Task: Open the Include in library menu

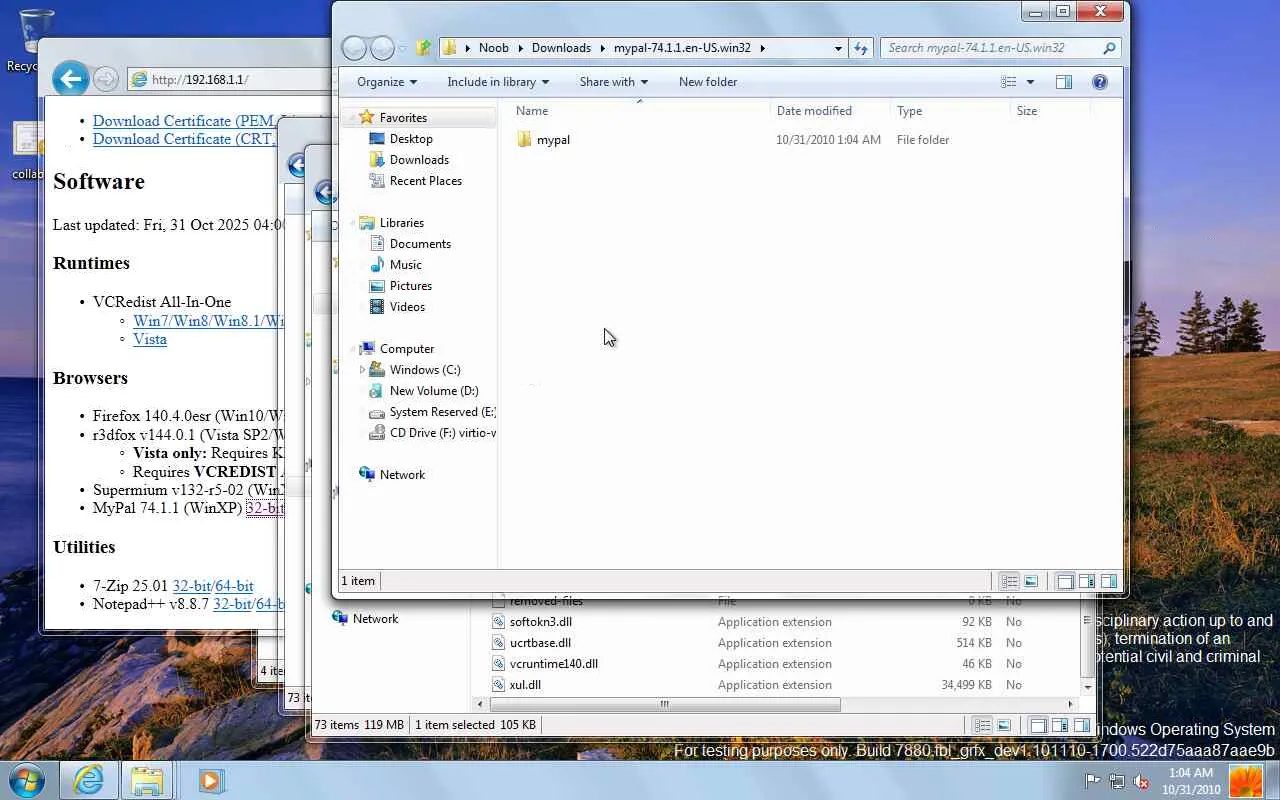Action: (x=498, y=82)
